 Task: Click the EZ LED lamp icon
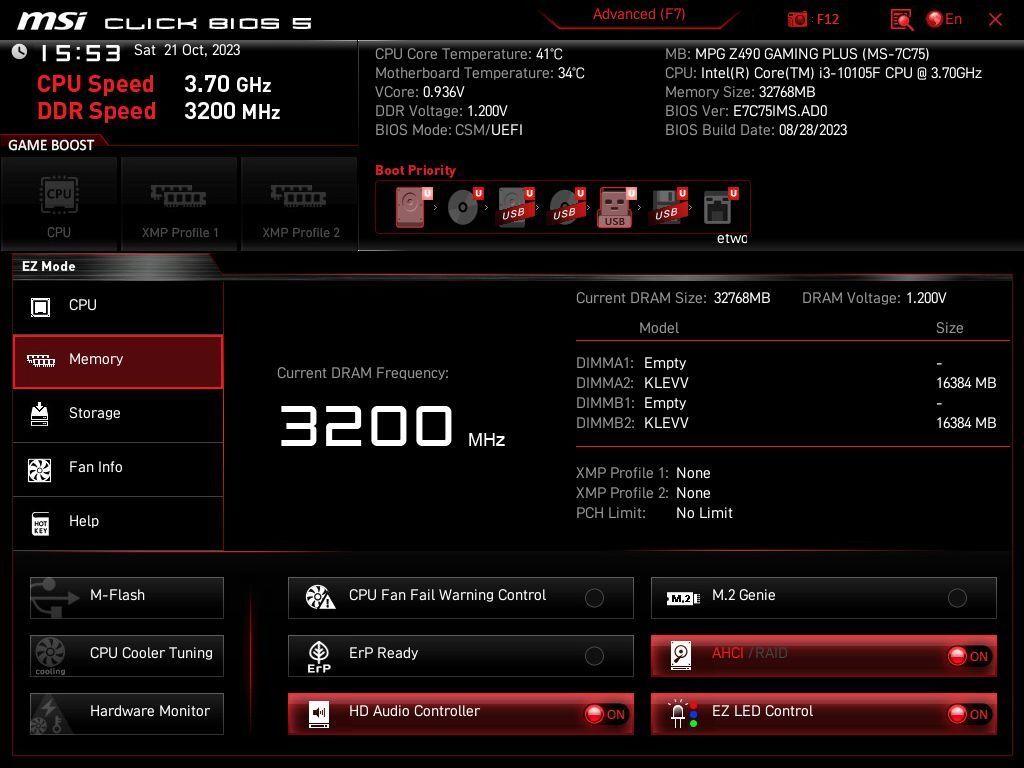pos(682,714)
